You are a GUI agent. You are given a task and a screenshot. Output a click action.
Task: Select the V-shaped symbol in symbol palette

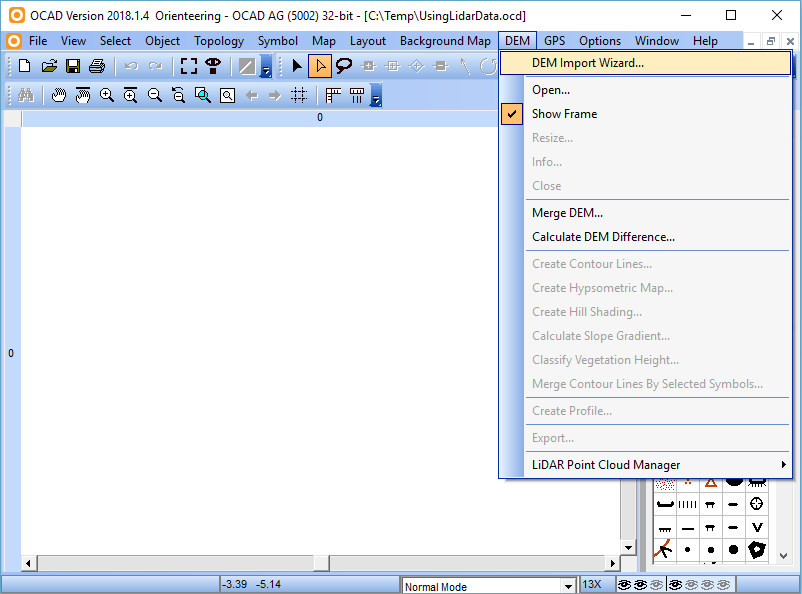757,527
